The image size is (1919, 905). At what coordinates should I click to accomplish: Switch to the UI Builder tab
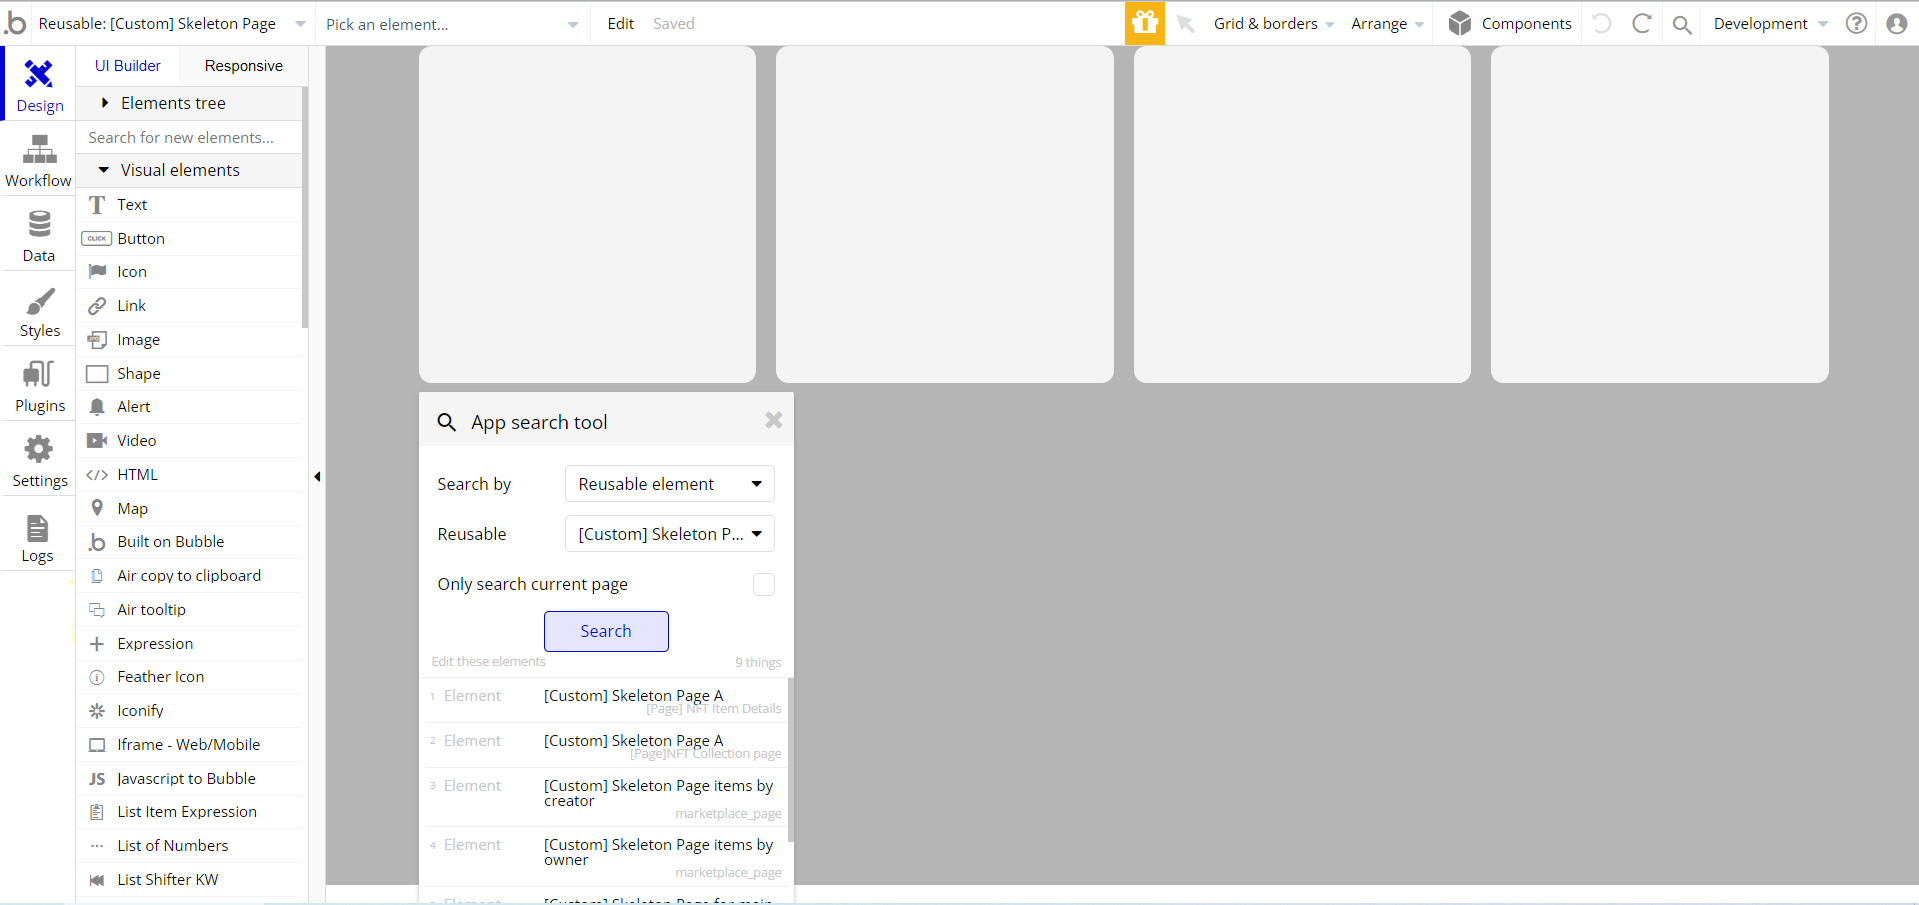point(128,66)
